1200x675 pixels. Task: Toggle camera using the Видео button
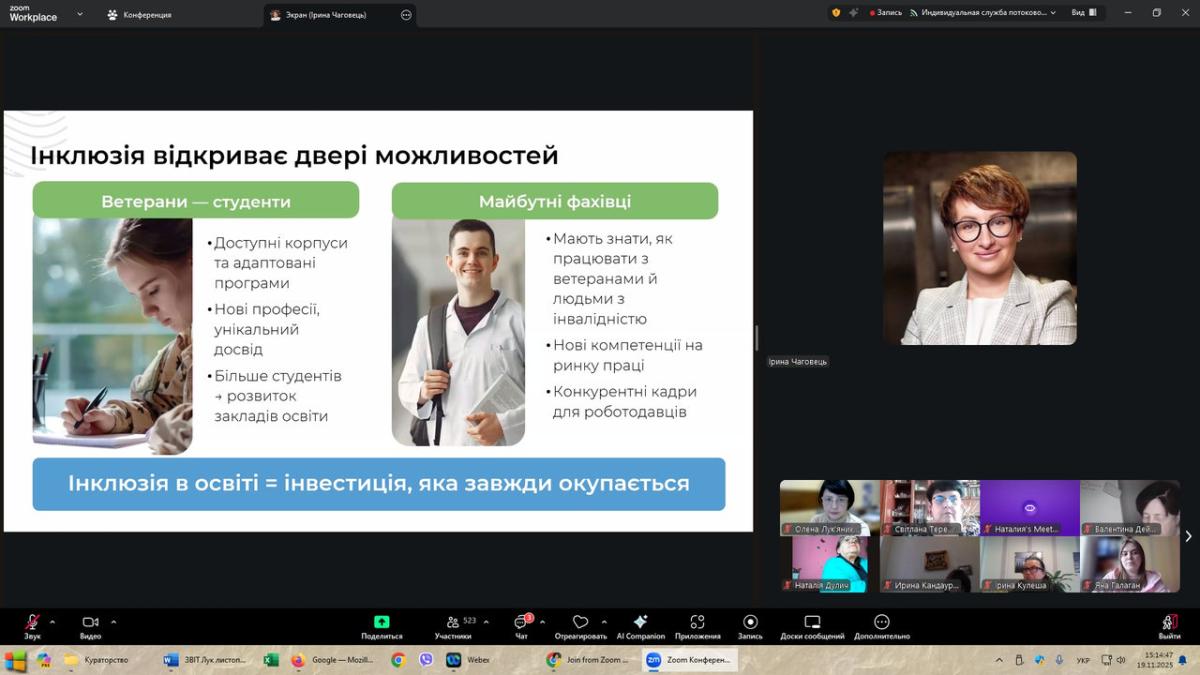(x=90, y=623)
